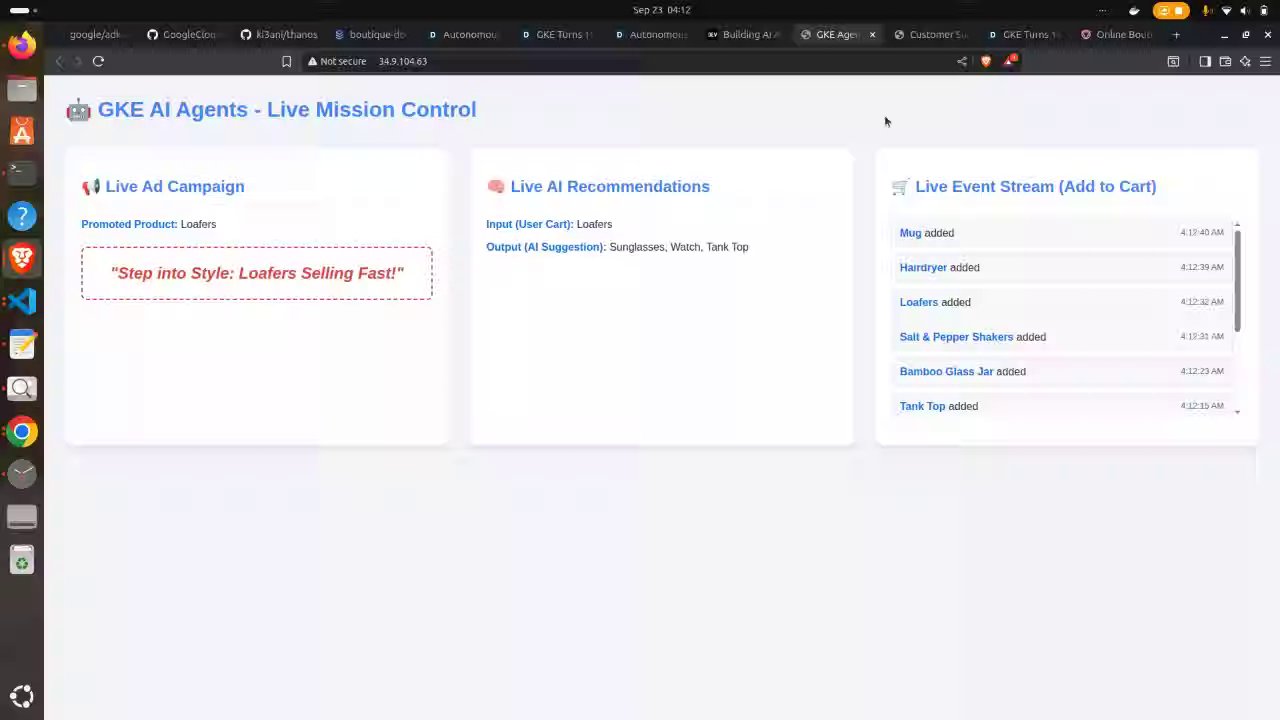Bookmark this page

[x=286, y=61]
